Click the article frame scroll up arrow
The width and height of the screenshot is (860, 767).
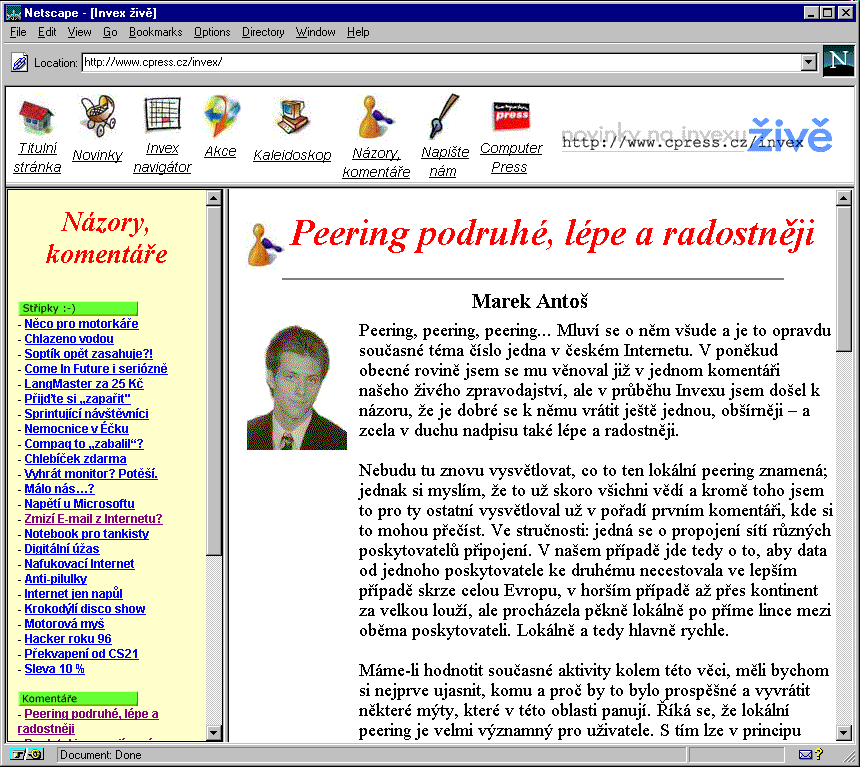(x=844, y=198)
